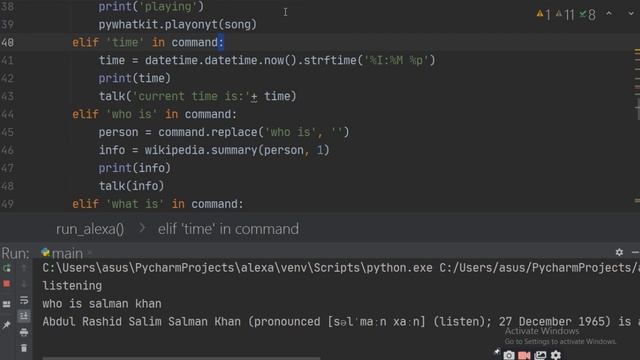Click the line 'pywhatkit.playonyt(song)'
Viewport: 640px width, 360px height.
tap(178, 24)
